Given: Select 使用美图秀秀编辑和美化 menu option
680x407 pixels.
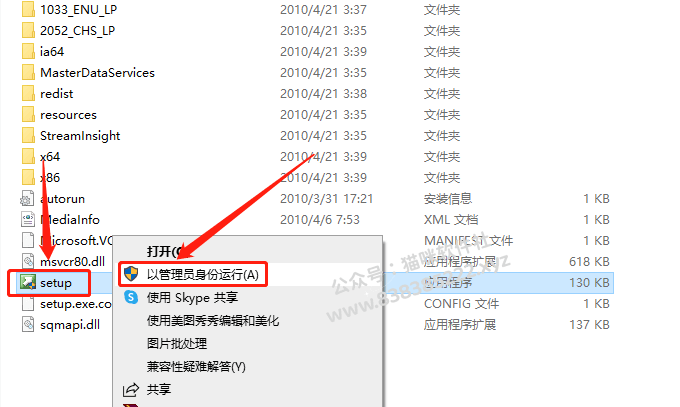Looking at the screenshot, I should point(212,321).
